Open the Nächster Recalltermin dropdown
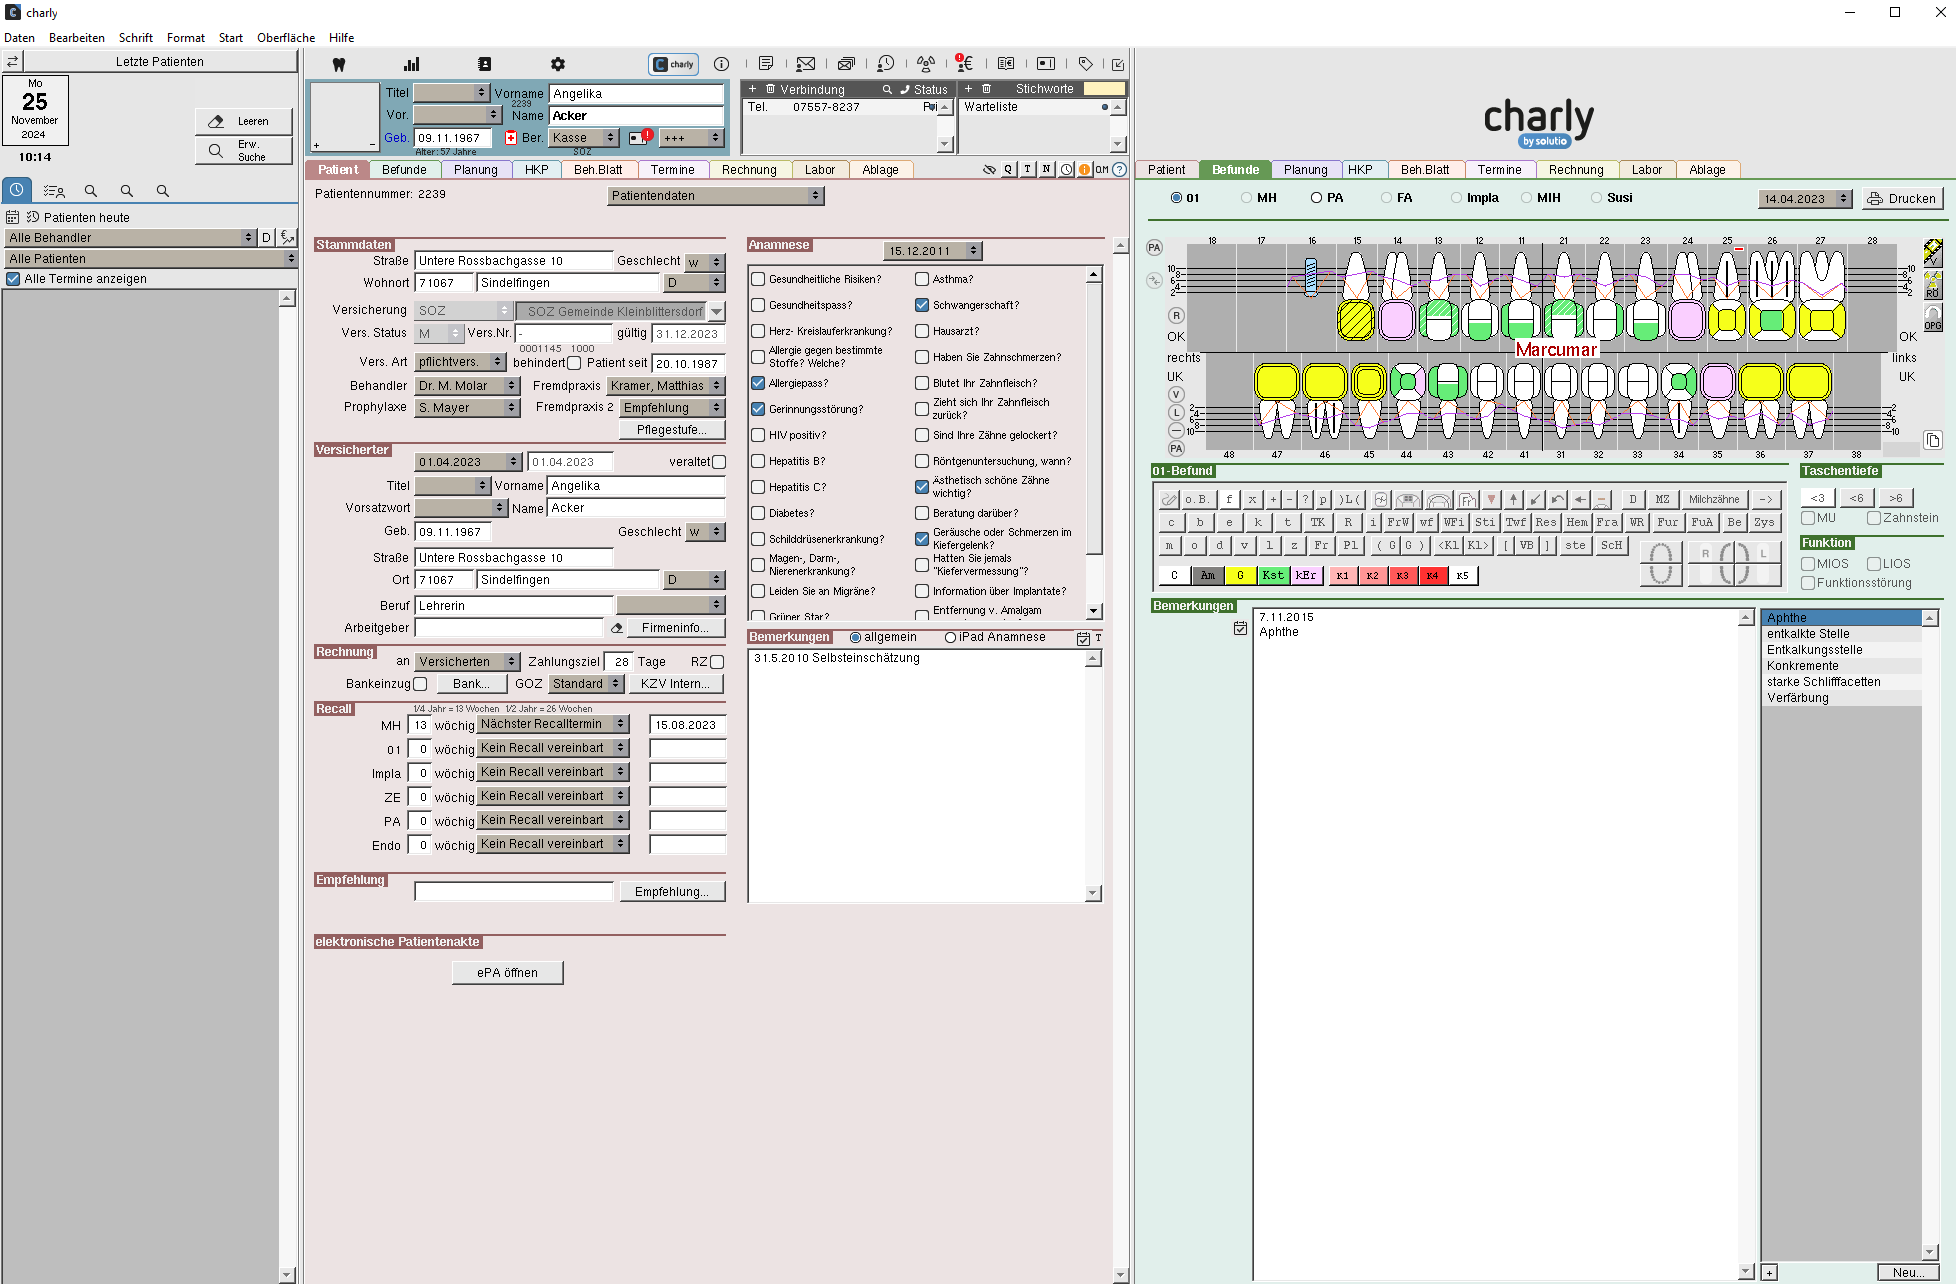The image size is (1956, 1284). [x=553, y=724]
